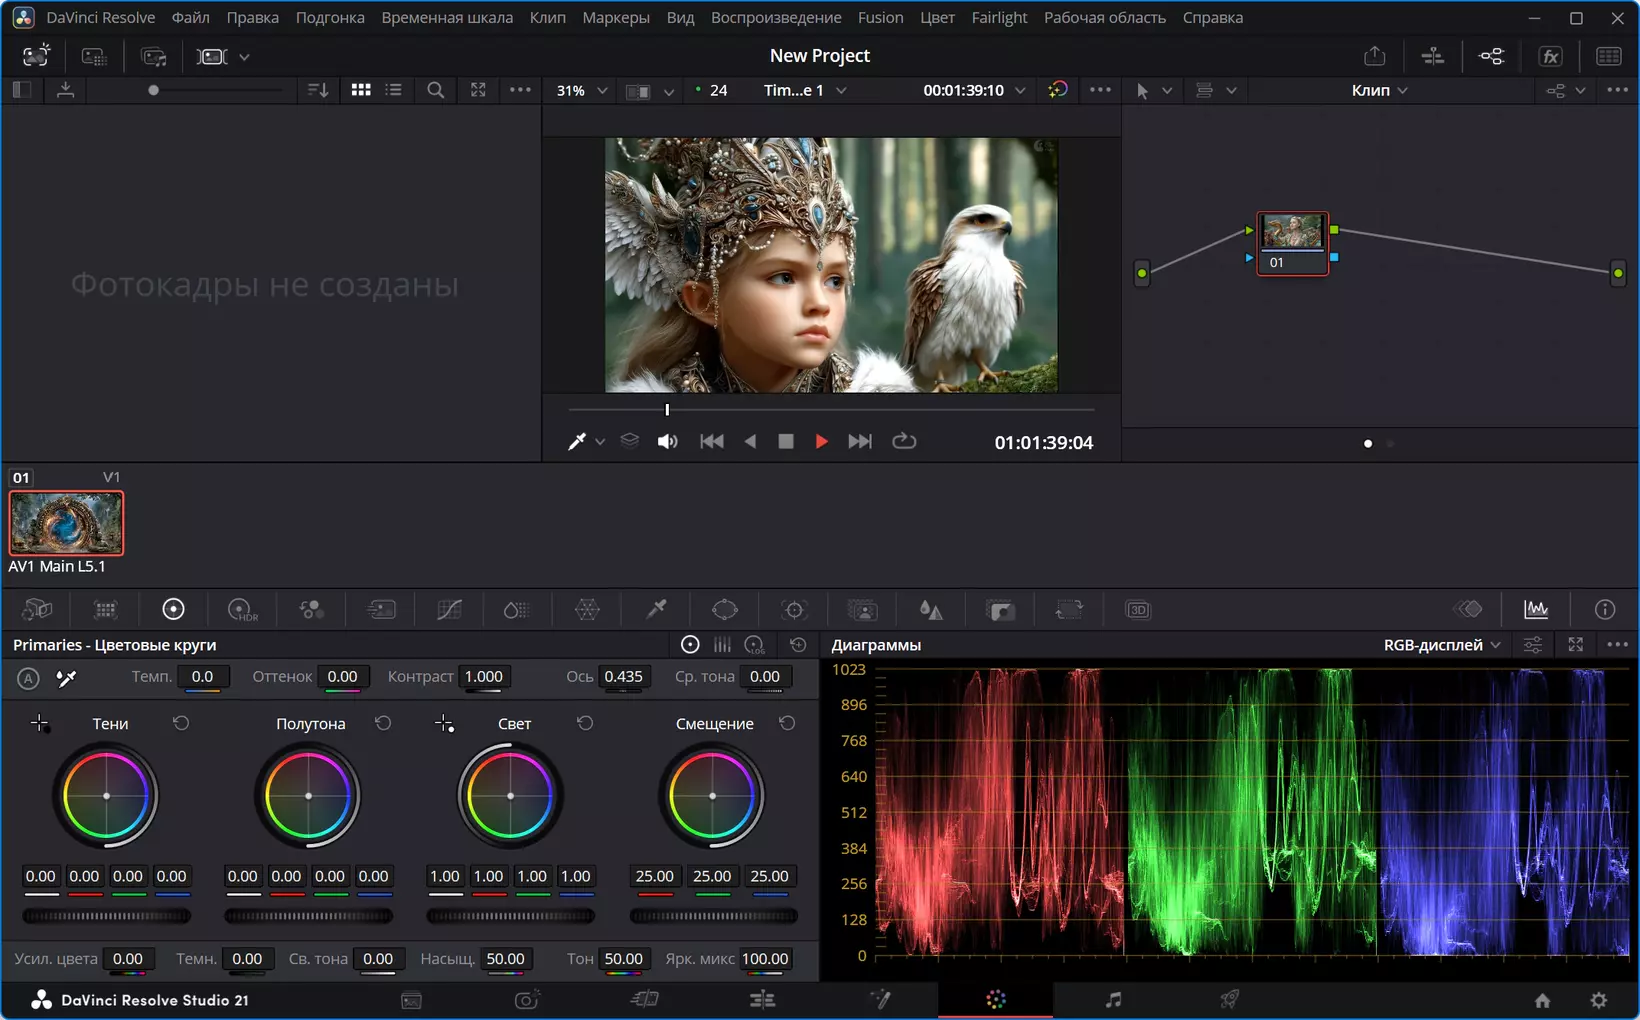
Task: Open the Маркеры menu
Action: pyautogui.click(x=616, y=17)
